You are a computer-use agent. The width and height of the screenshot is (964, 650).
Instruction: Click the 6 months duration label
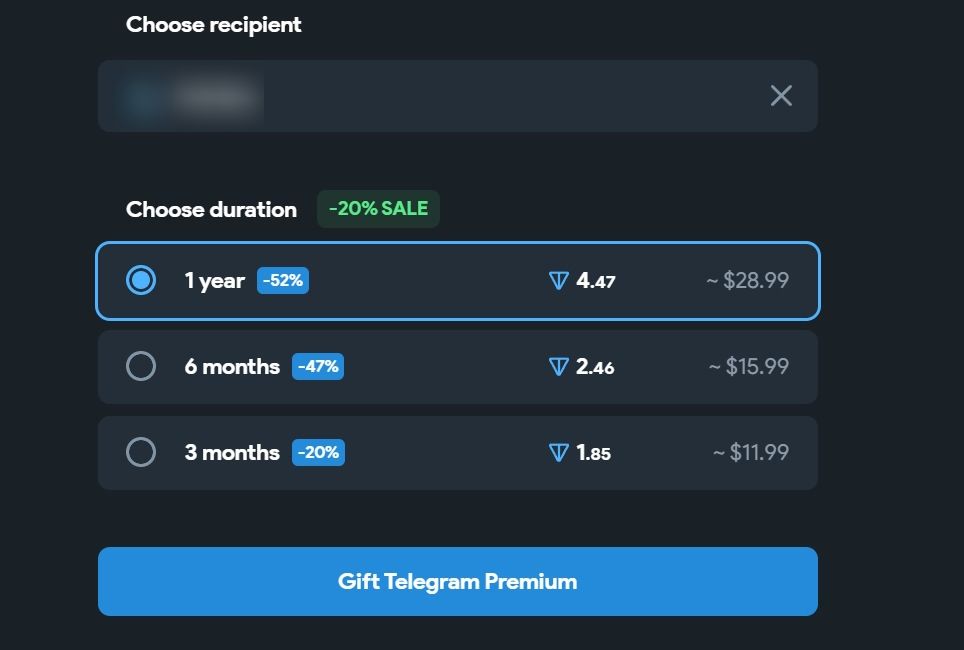pyautogui.click(x=232, y=367)
